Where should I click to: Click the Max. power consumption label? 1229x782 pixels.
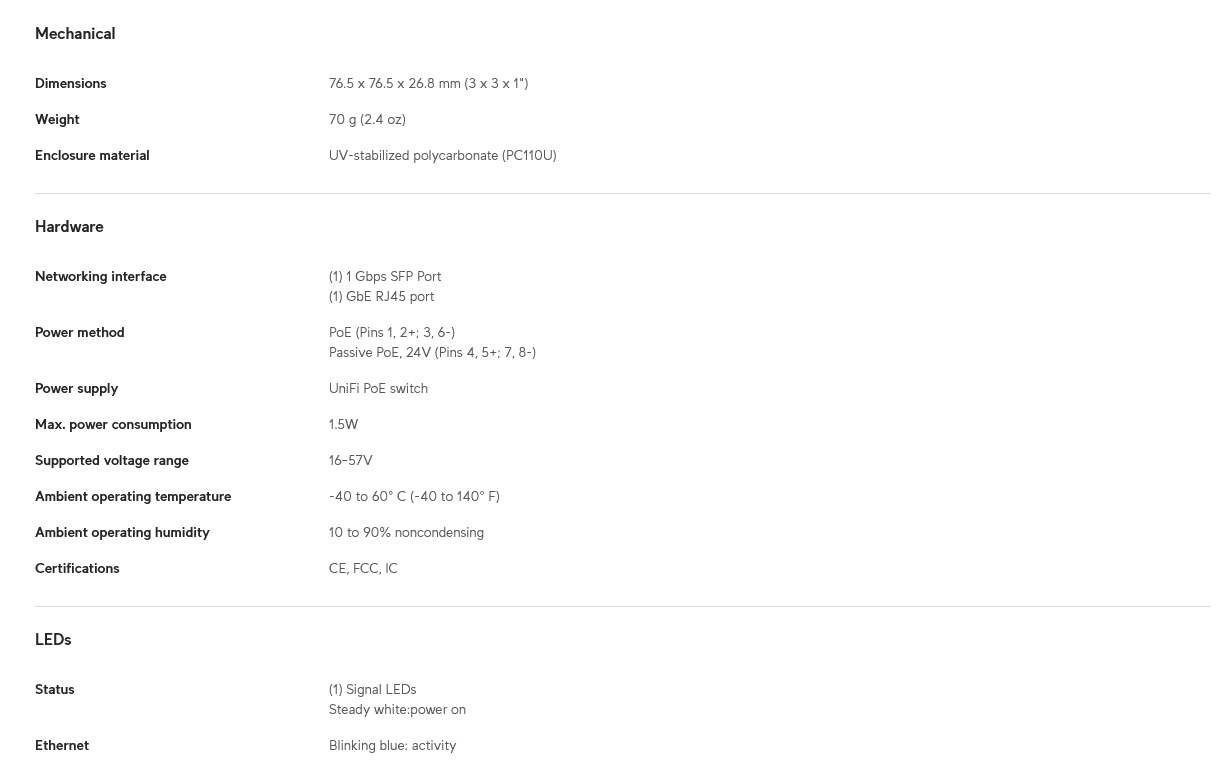tap(113, 425)
